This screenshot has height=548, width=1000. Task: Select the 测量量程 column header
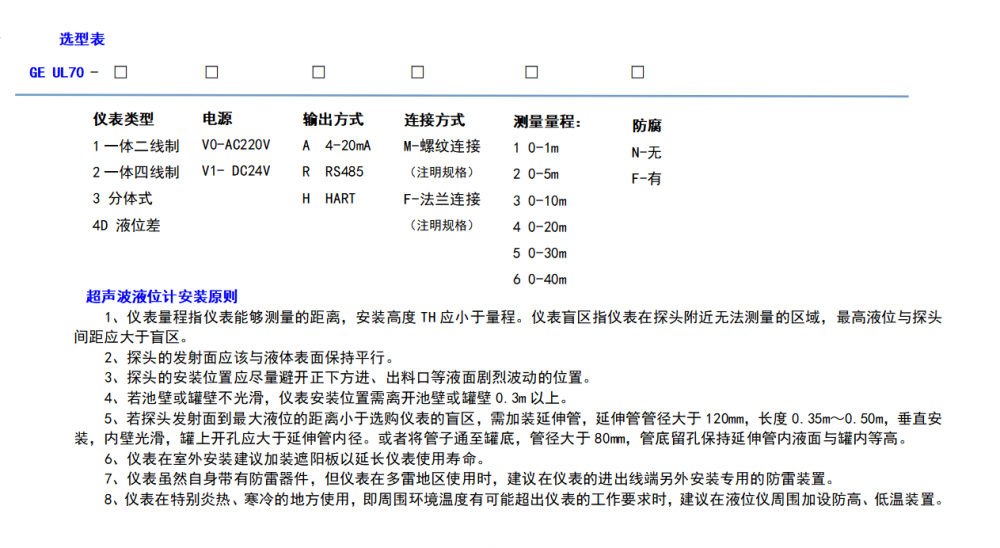[x=547, y=122]
